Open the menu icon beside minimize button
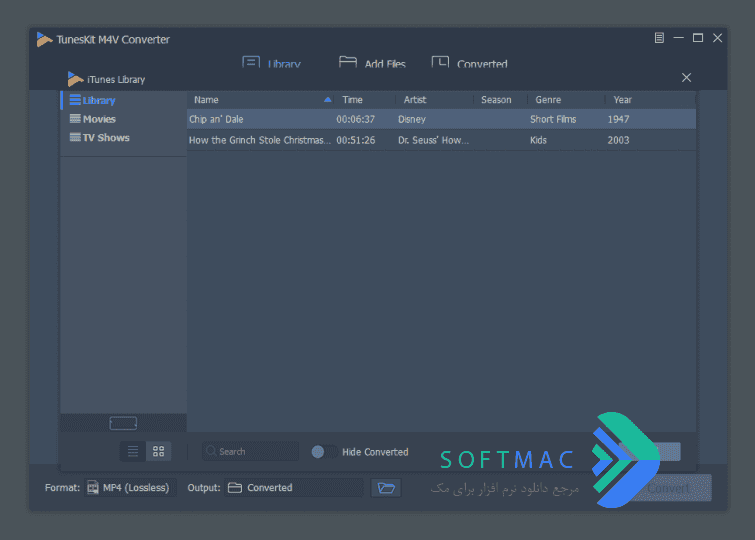This screenshot has height=540, width=755. (659, 38)
